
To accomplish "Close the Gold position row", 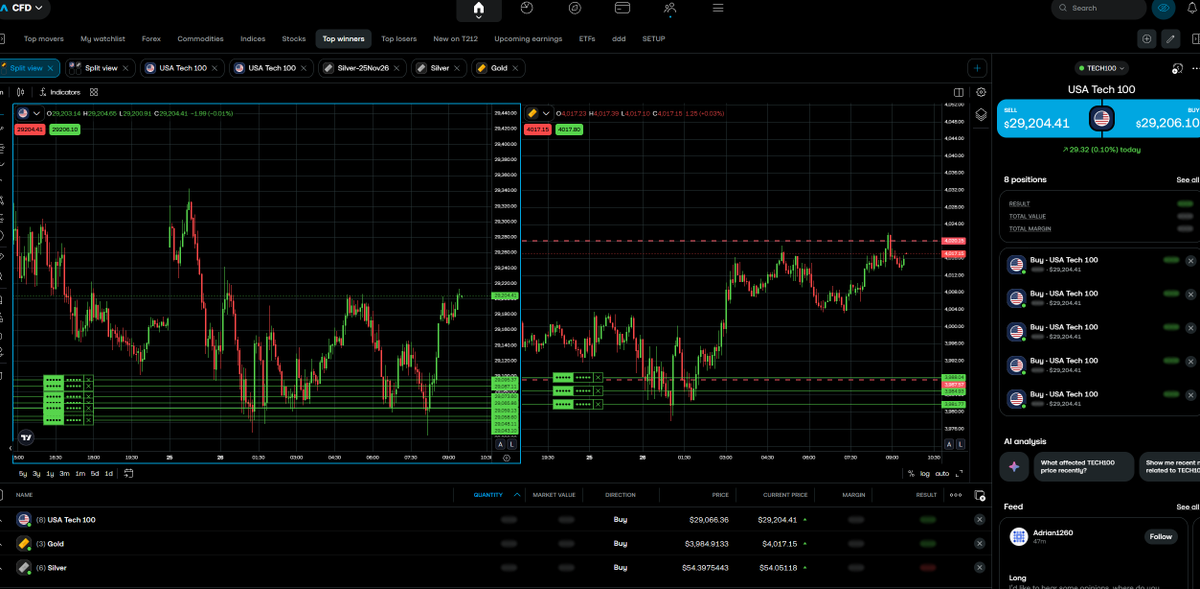I will pyautogui.click(x=979, y=544).
